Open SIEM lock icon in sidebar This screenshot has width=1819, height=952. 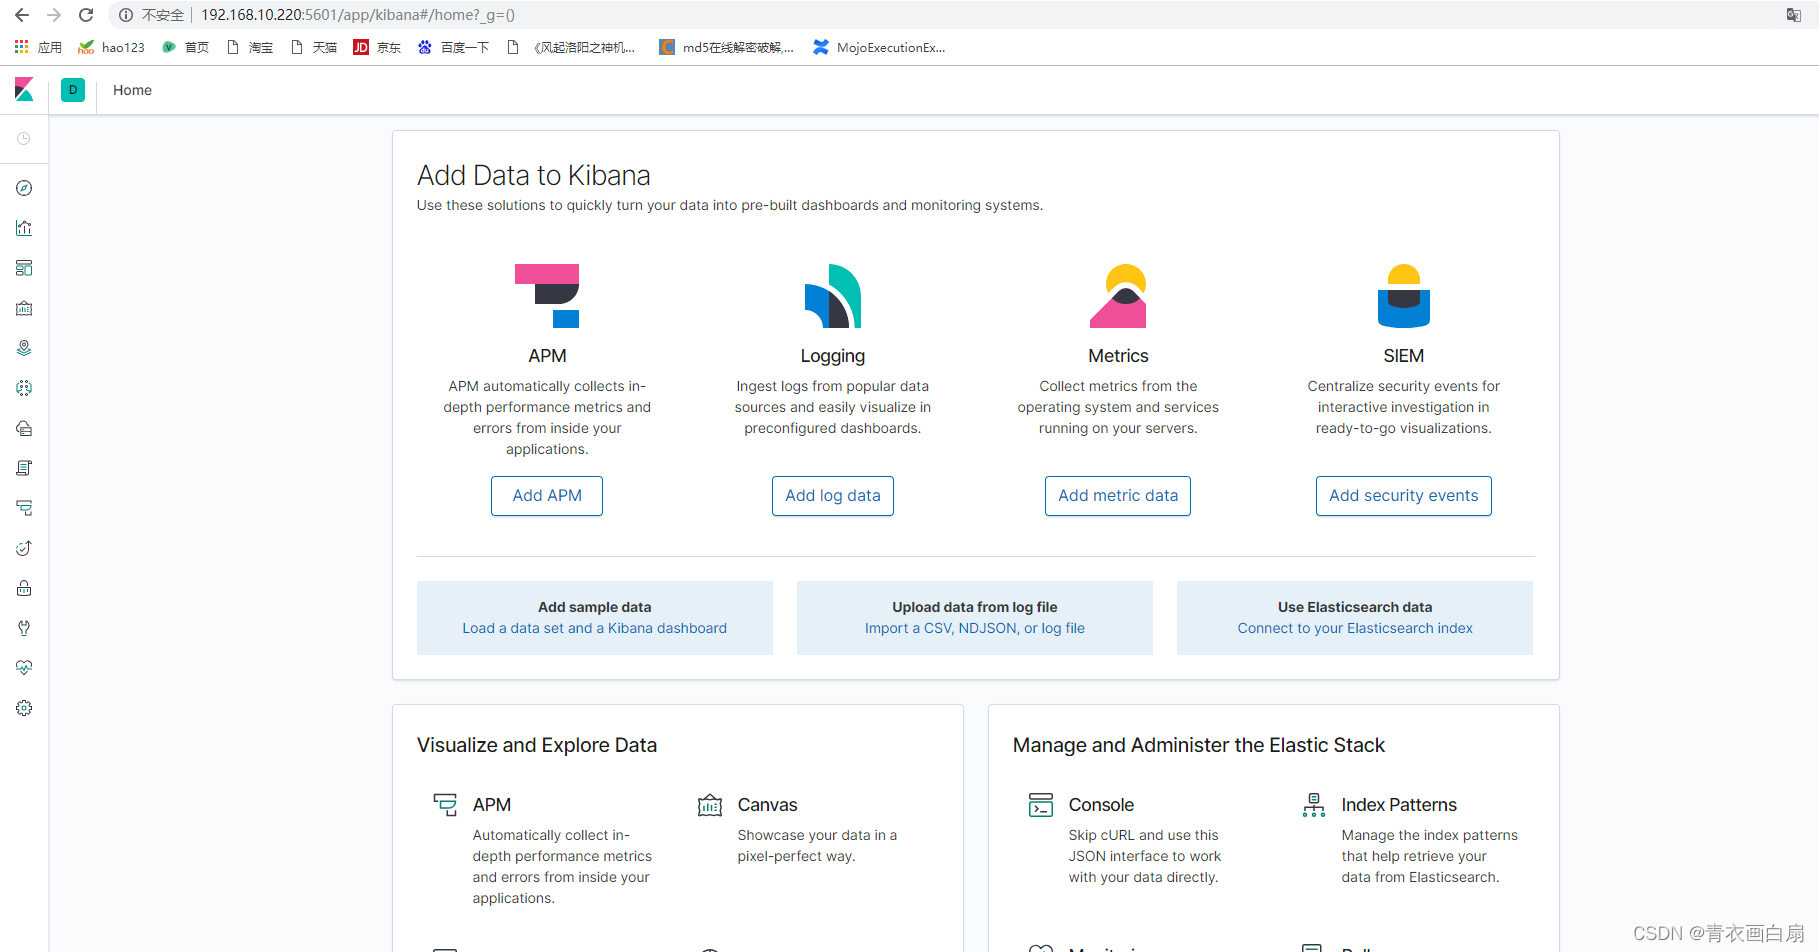click(x=24, y=588)
